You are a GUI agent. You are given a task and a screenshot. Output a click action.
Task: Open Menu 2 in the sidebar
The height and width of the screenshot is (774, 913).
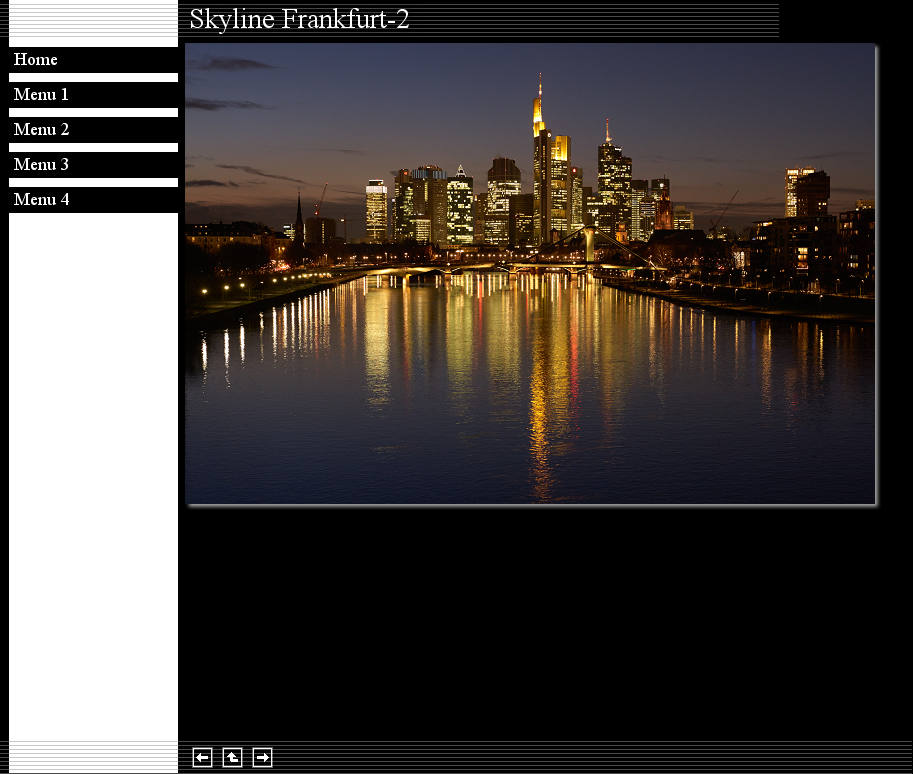click(41, 130)
